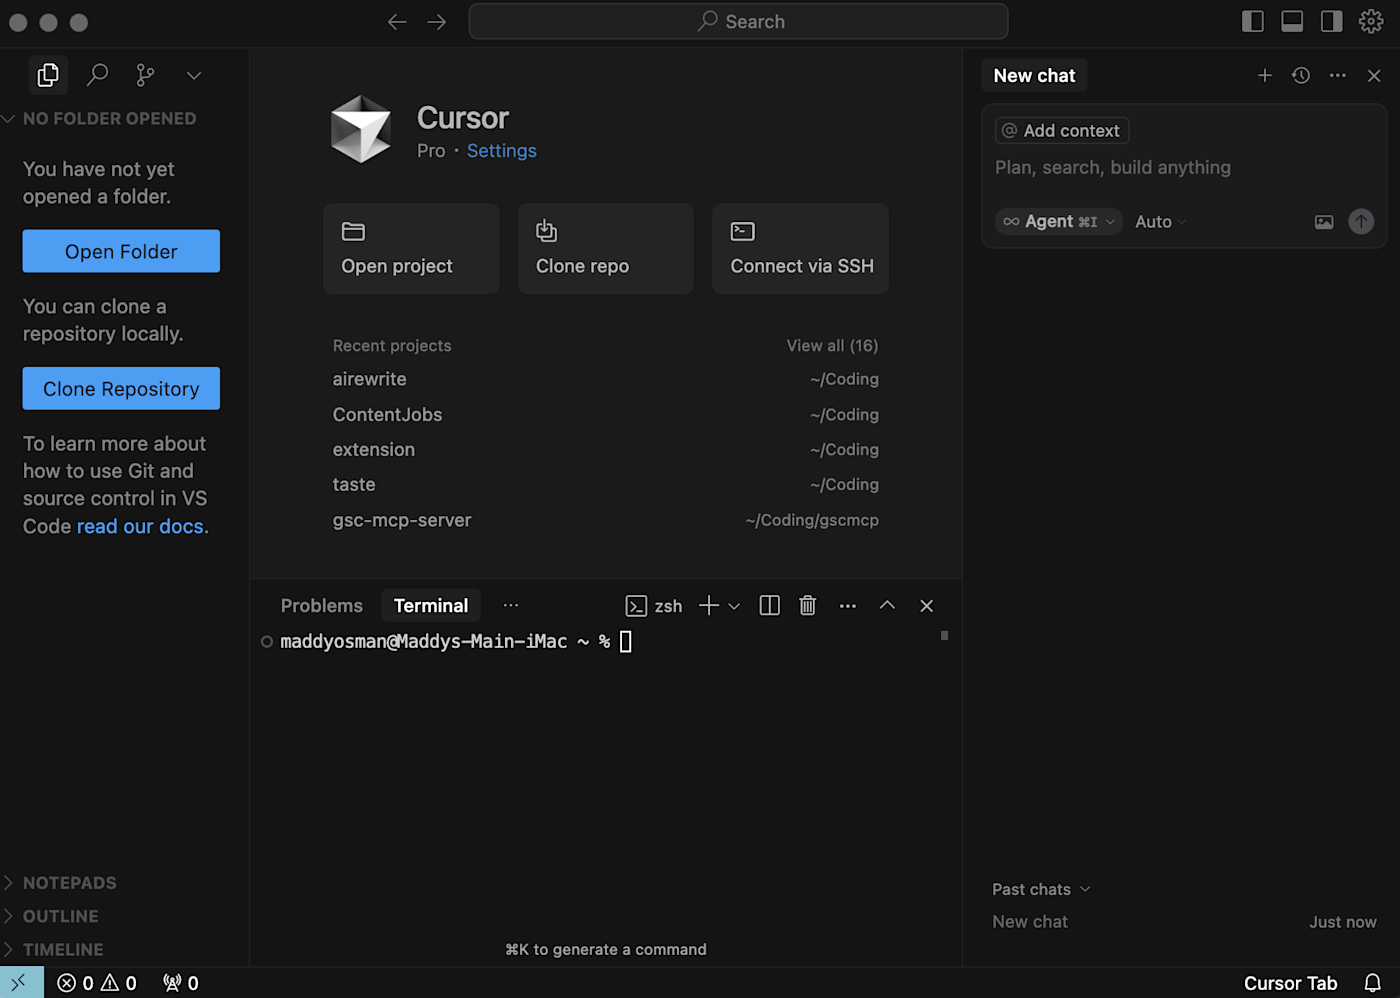Image resolution: width=1400 pixels, height=998 pixels.
Task: Click the blue Clone Repository button
Action: (x=121, y=389)
